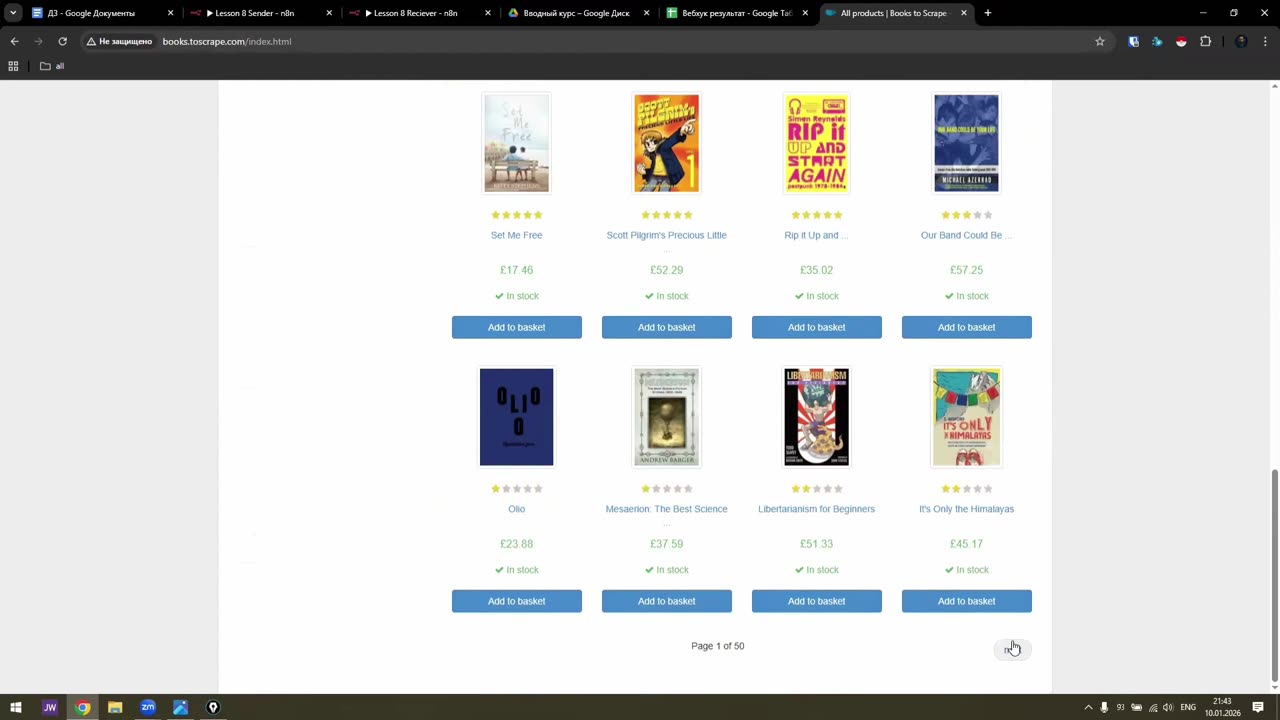The image size is (1280, 720).
Task: Switch to the Lesson 8 Sender n8n tab
Action: (260, 13)
